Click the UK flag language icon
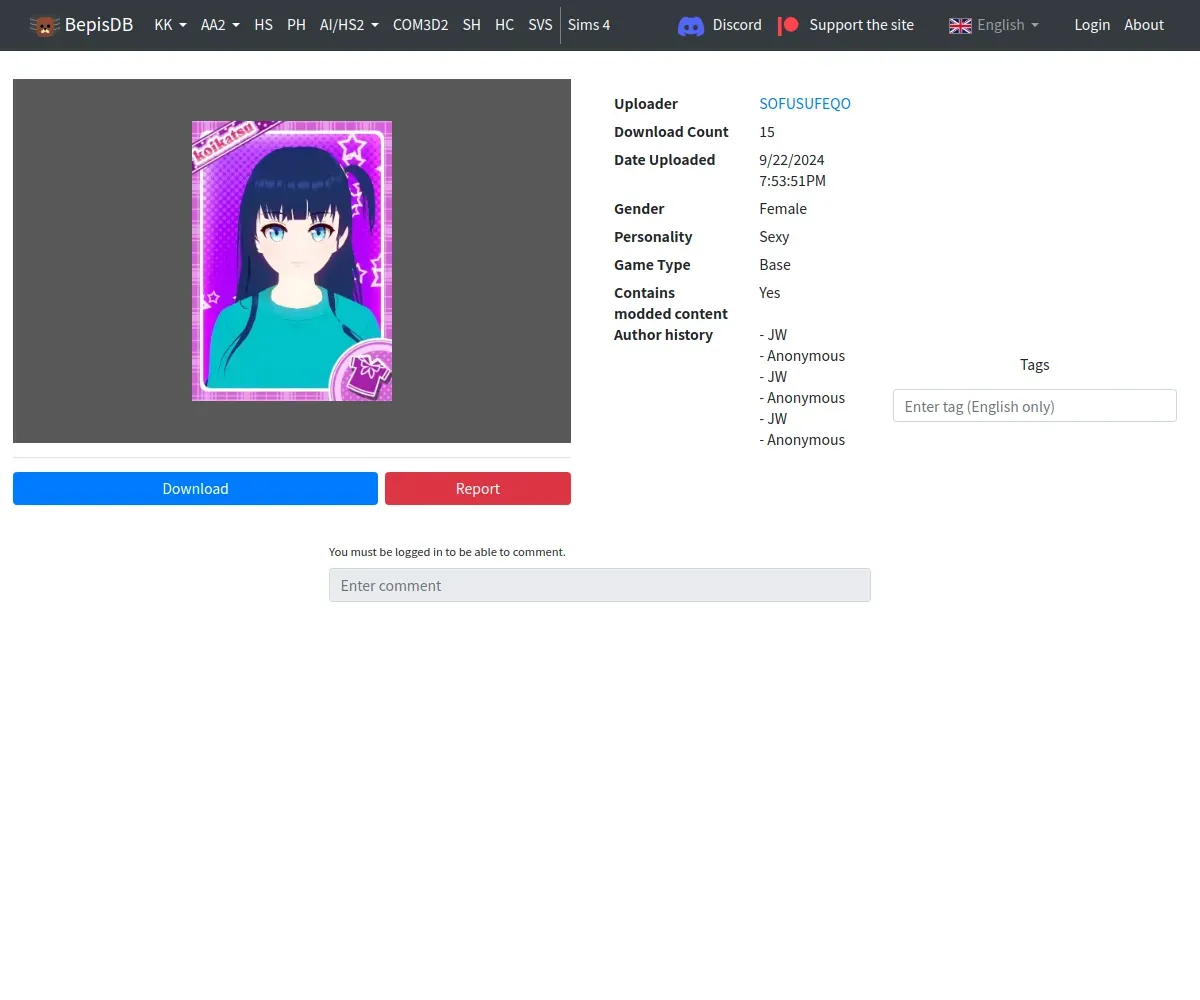Viewport: 1200px width, 1000px height. click(960, 25)
